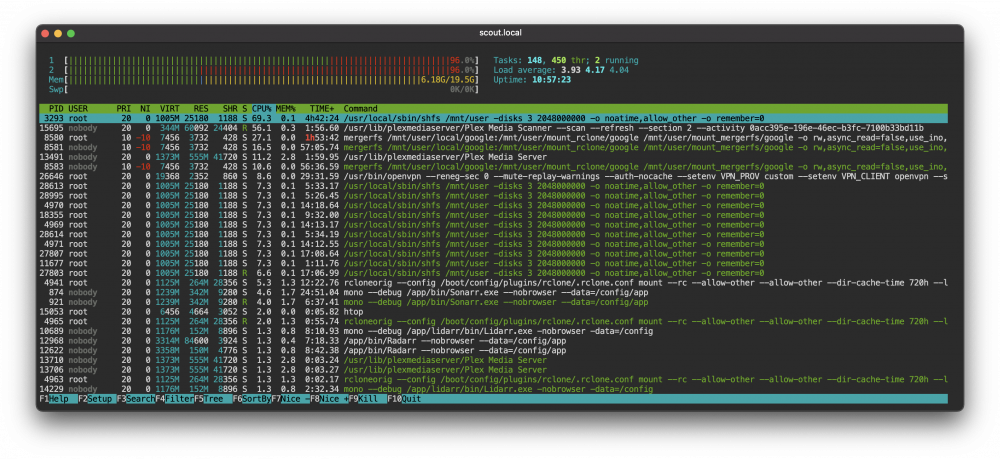Select shfs thread PID 18355

pos(493,215)
